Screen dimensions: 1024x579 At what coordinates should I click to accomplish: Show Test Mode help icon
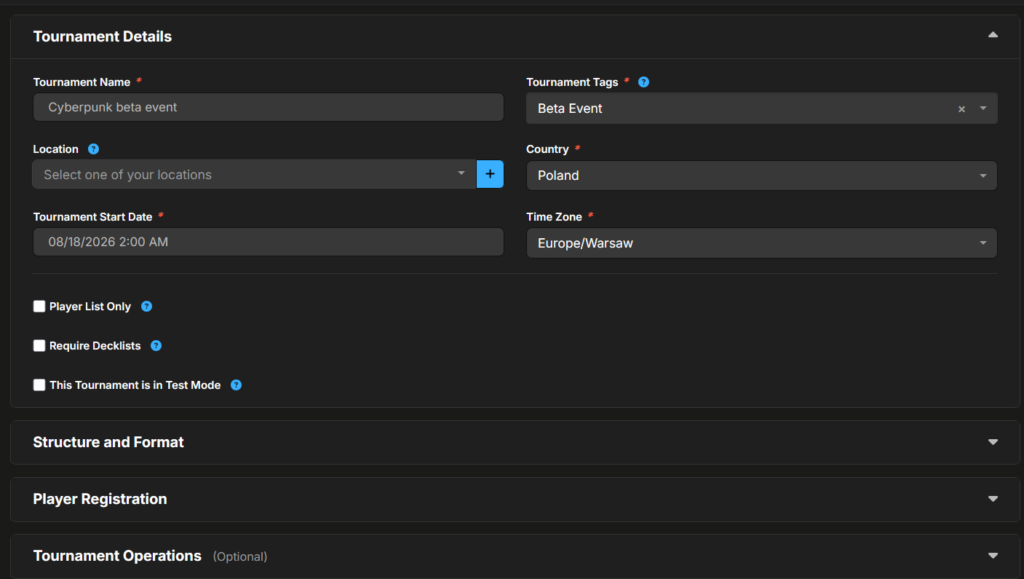click(x=236, y=385)
